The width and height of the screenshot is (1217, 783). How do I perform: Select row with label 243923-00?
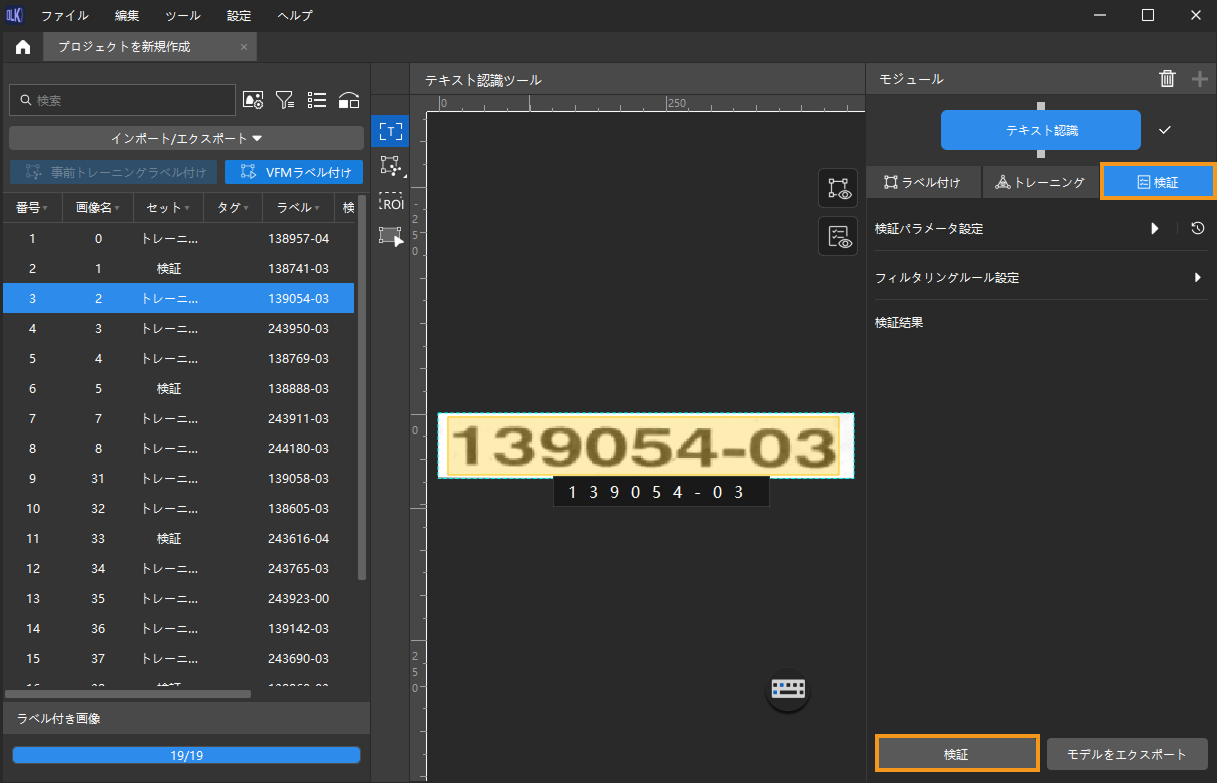click(178, 598)
